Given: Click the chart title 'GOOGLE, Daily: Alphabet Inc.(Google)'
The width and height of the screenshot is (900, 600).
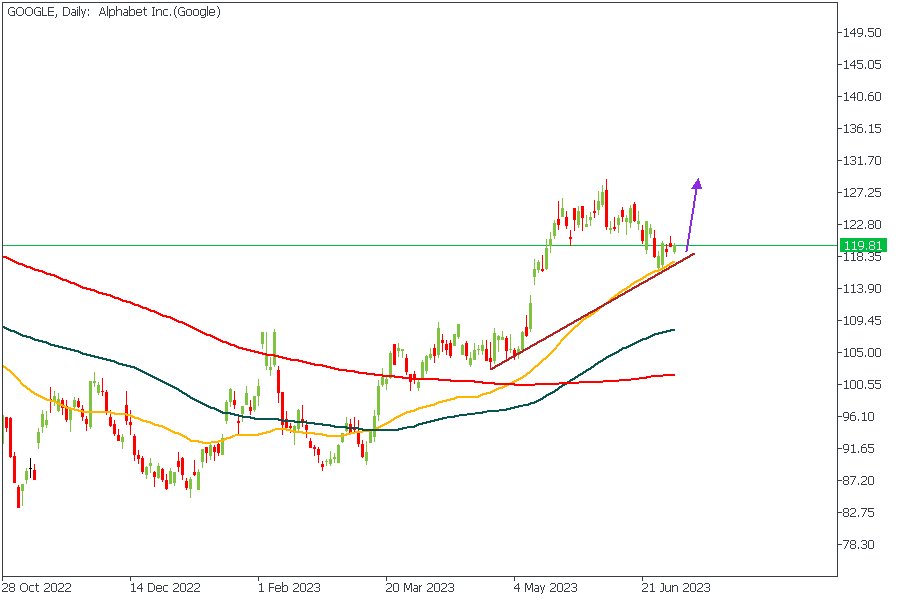Looking at the screenshot, I should [114, 12].
